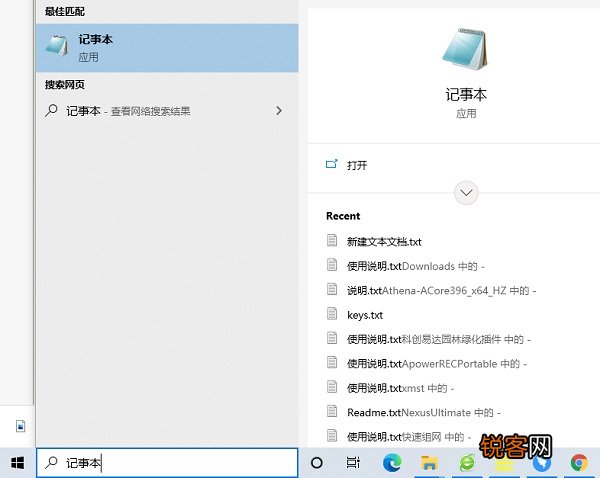This screenshot has height=478, width=600.
Task: Click document icon beside keys.txt
Action: point(332,313)
